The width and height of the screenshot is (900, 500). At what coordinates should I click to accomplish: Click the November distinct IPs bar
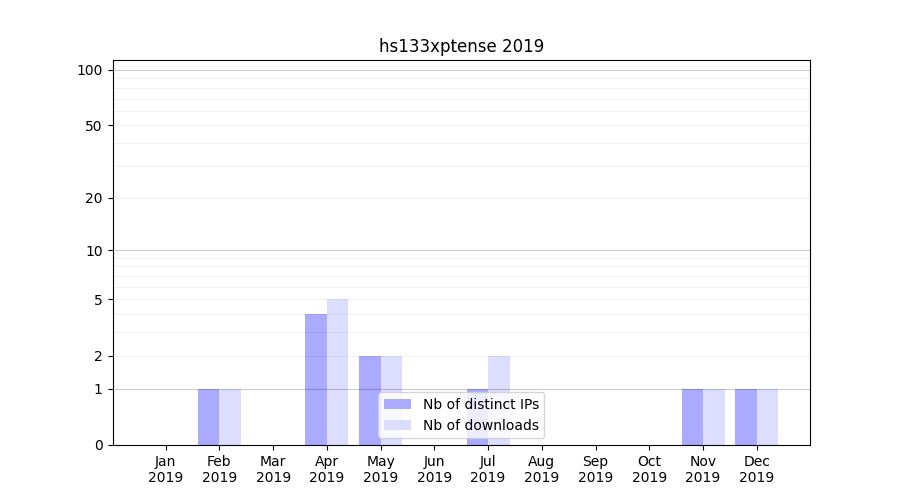(x=692, y=416)
